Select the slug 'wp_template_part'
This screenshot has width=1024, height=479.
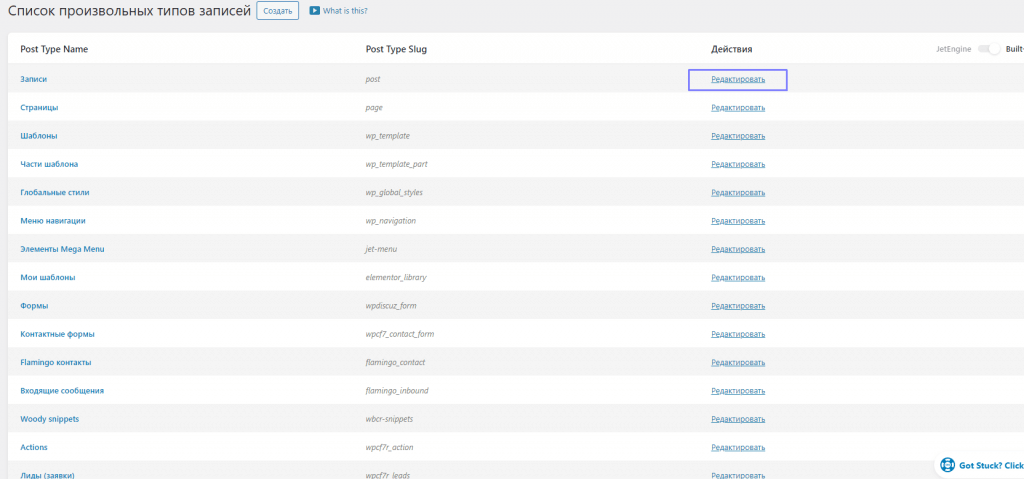coord(396,164)
